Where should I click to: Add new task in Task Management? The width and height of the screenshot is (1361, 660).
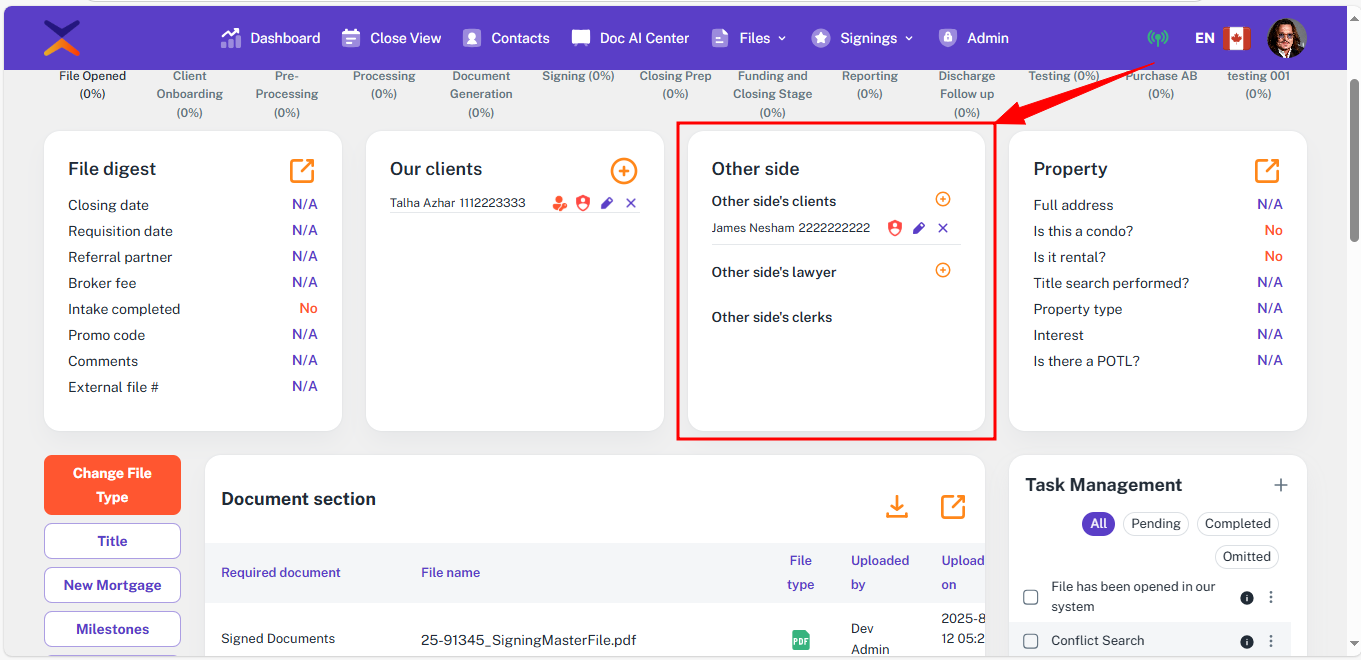[1280, 485]
